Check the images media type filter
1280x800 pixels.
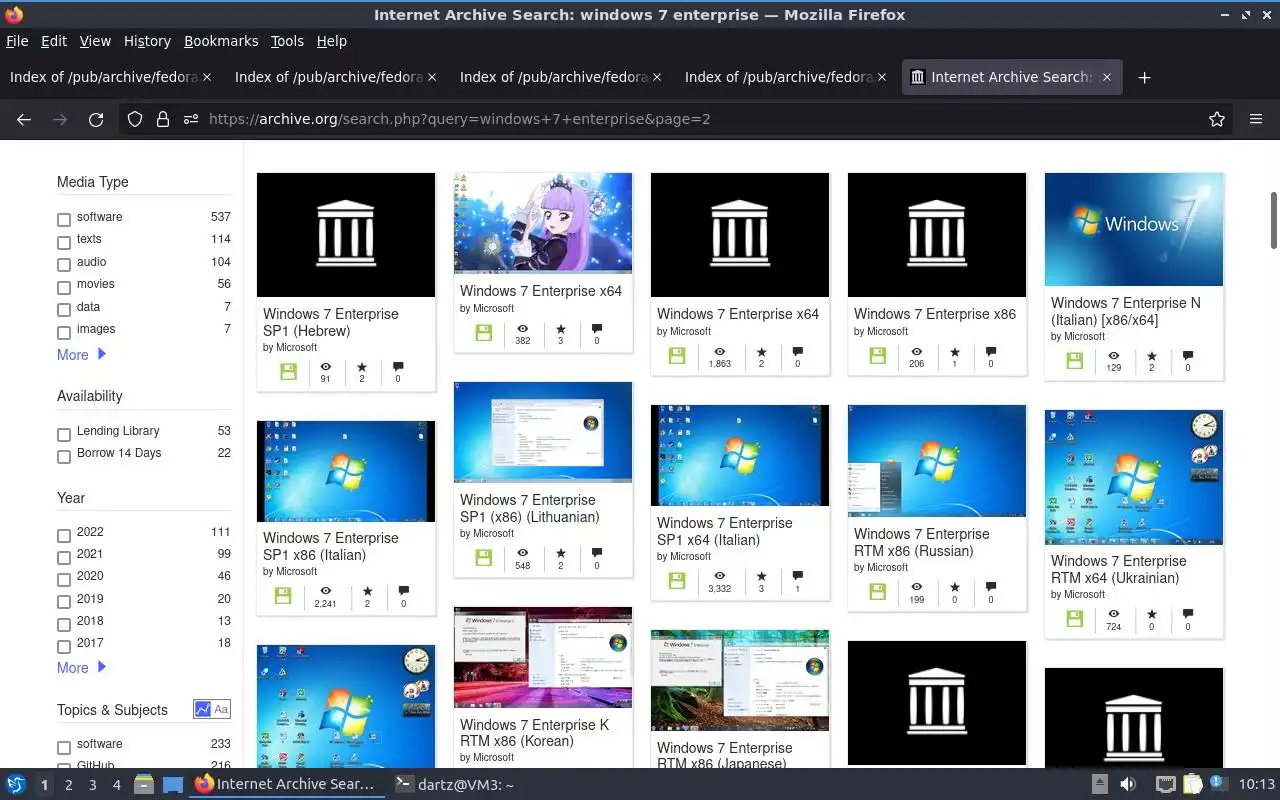[64, 332]
